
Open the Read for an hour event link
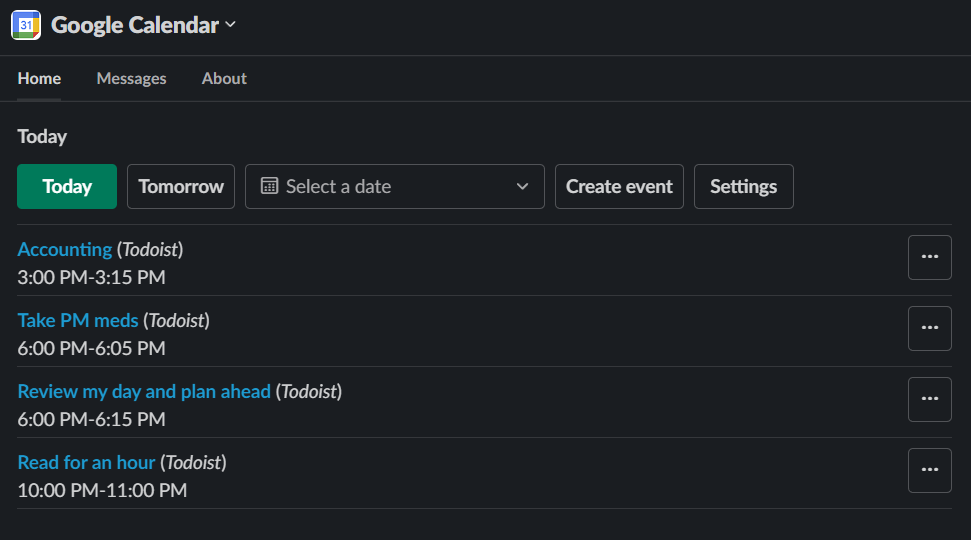(86, 462)
